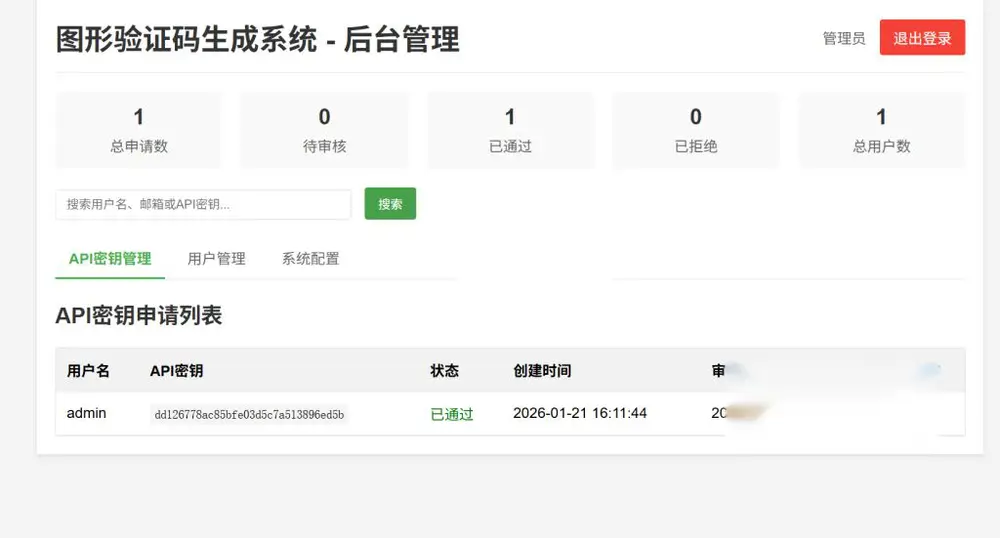Viewport: 1000px width, 538px height.
Task: Click the green 已通过 status in admin row
Action: point(452,414)
